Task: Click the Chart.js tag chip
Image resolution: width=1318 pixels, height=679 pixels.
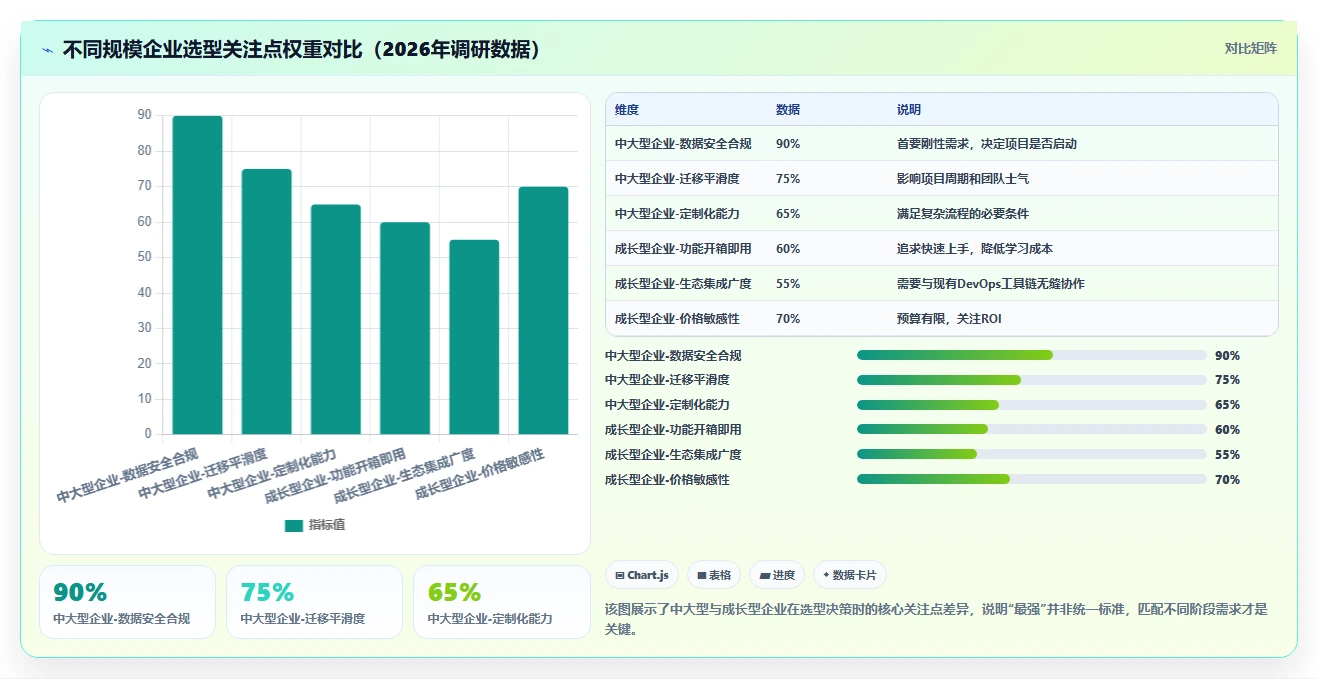Action: pyautogui.click(x=642, y=575)
